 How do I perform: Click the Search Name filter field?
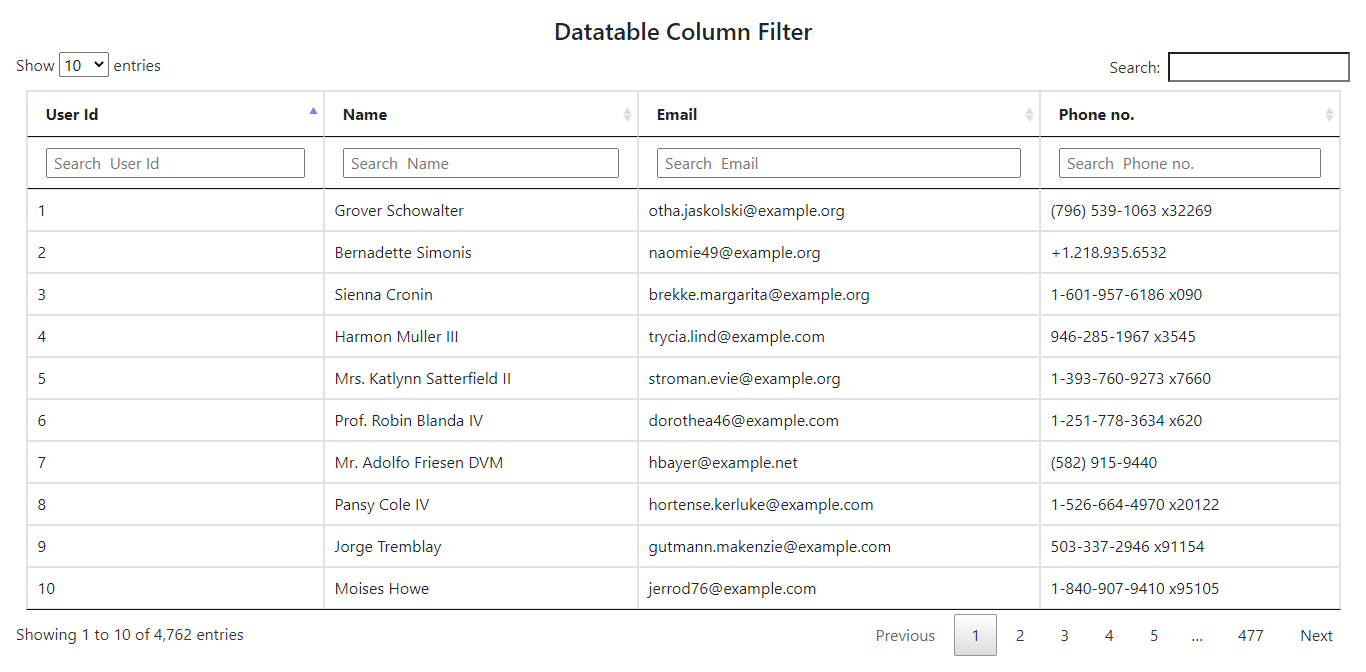click(481, 163)
